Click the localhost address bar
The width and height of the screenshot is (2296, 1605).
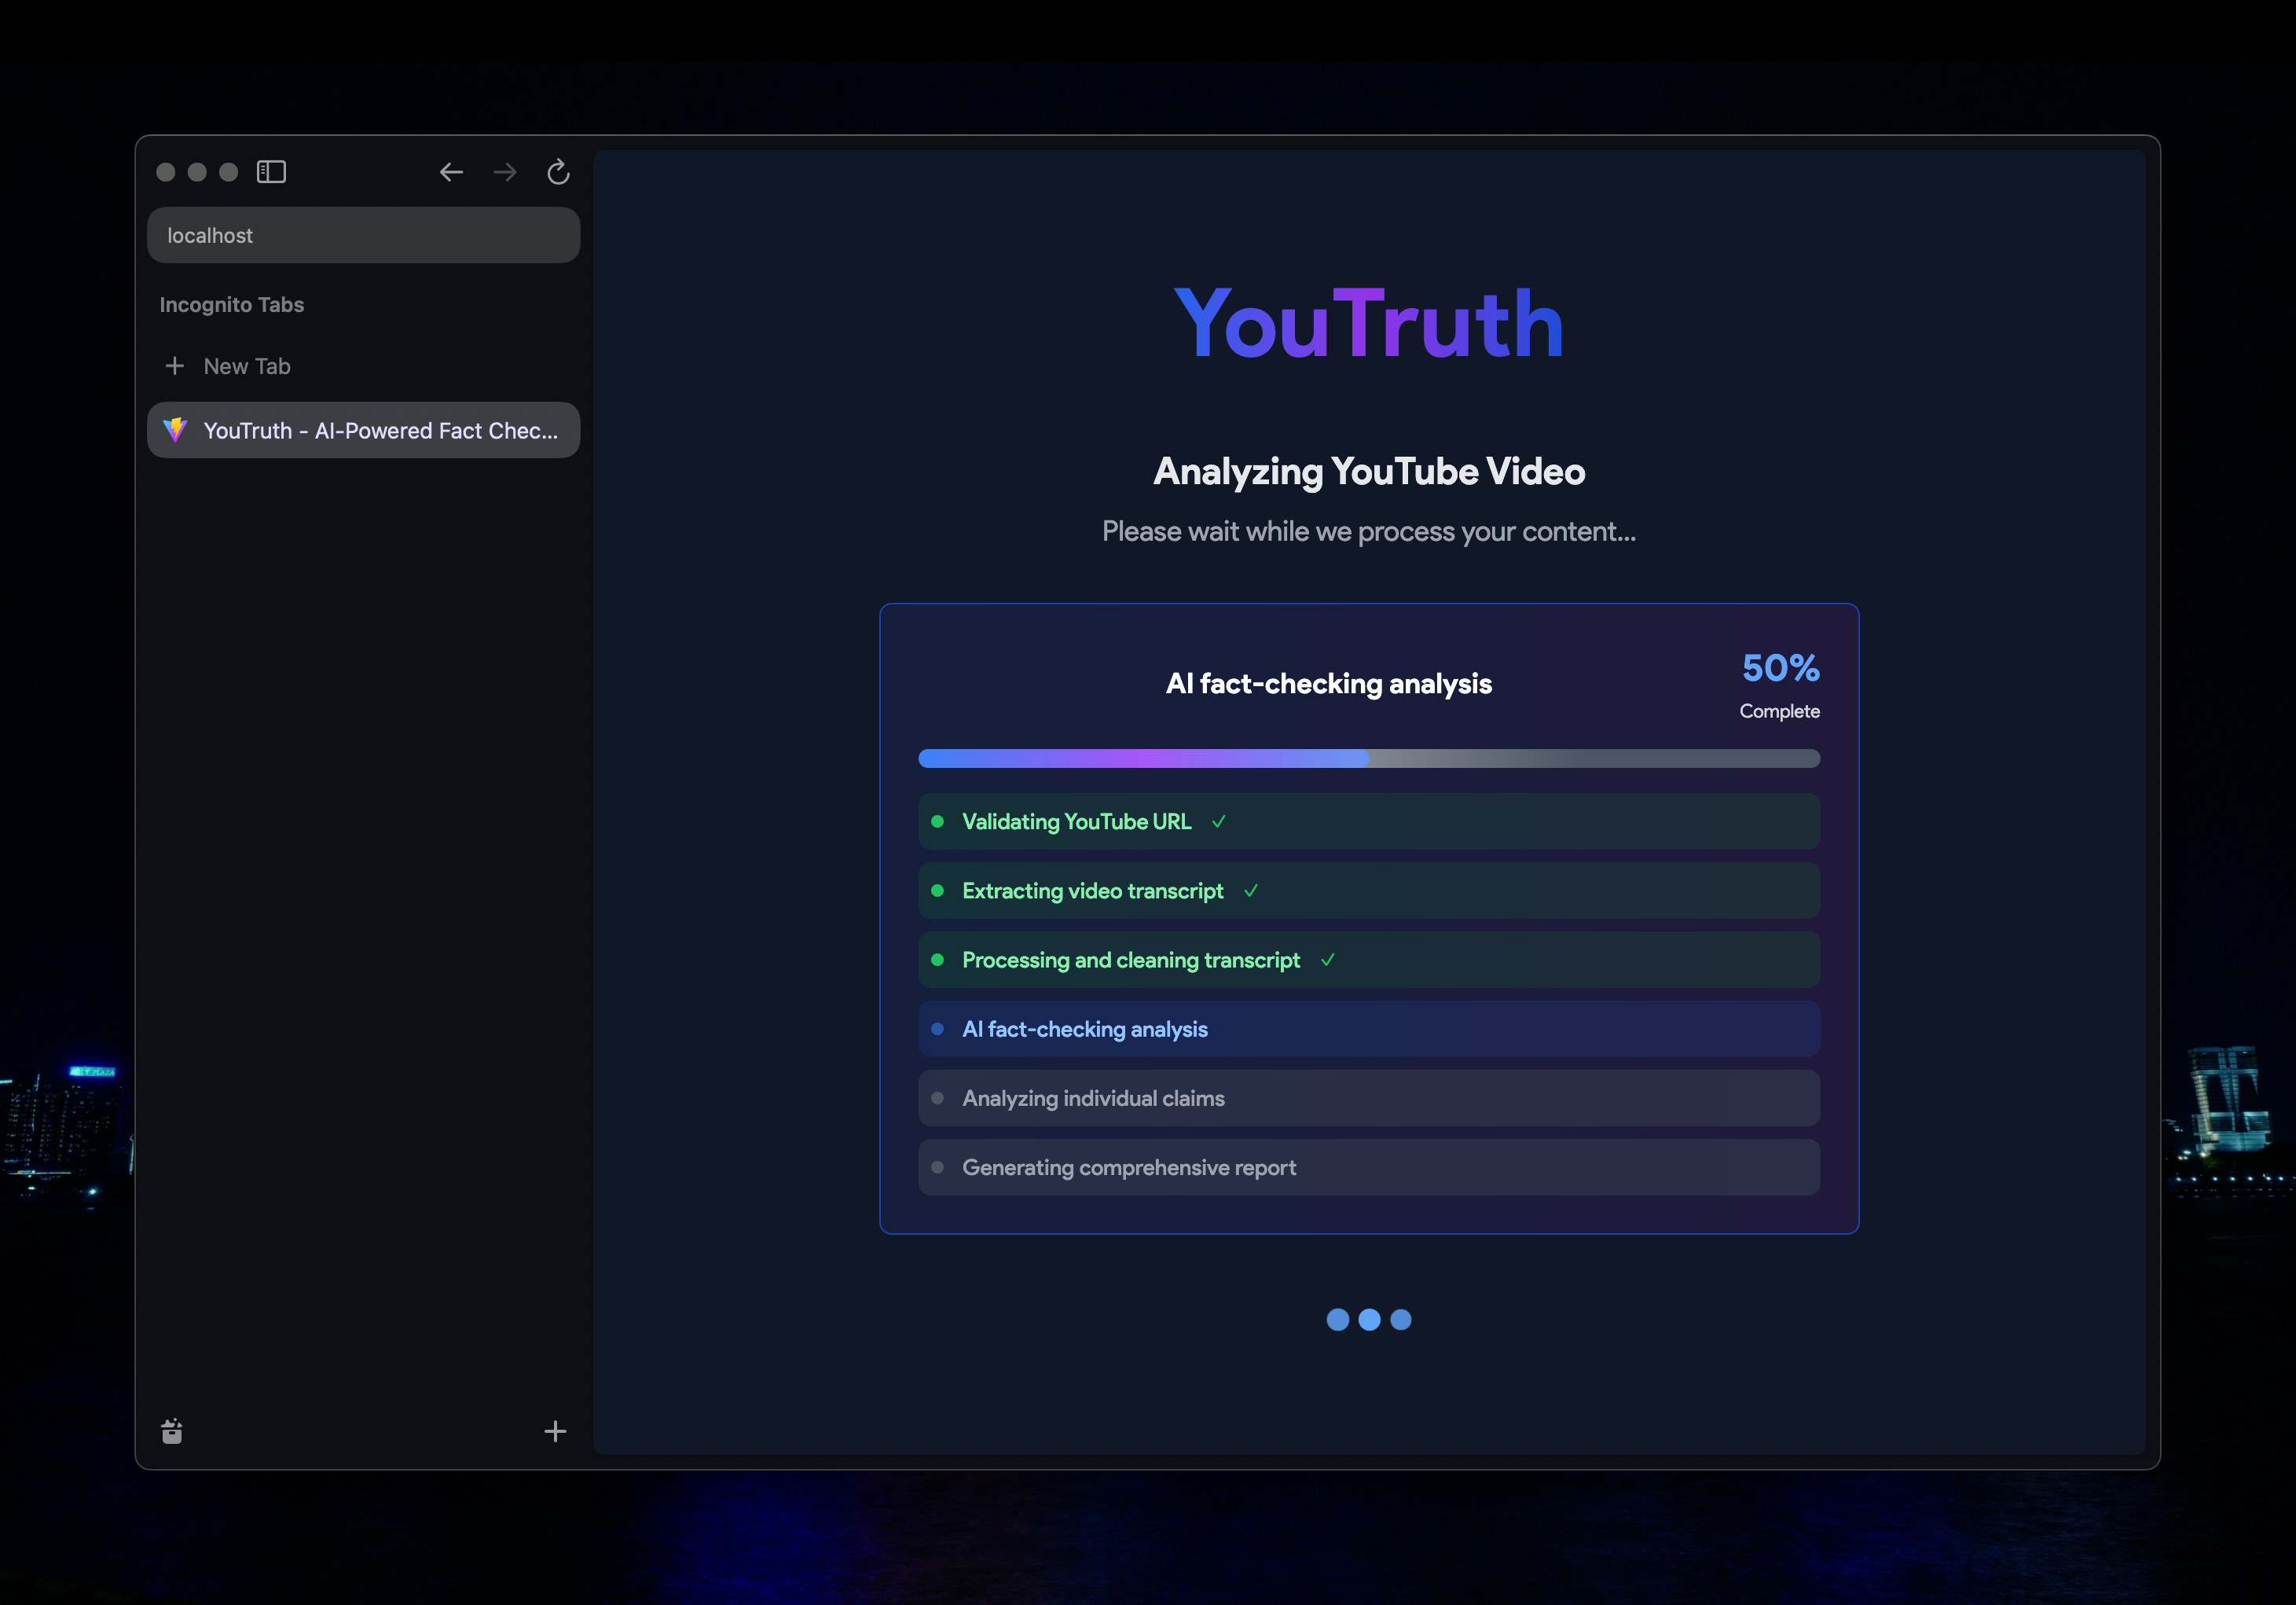tap(363, 236)
